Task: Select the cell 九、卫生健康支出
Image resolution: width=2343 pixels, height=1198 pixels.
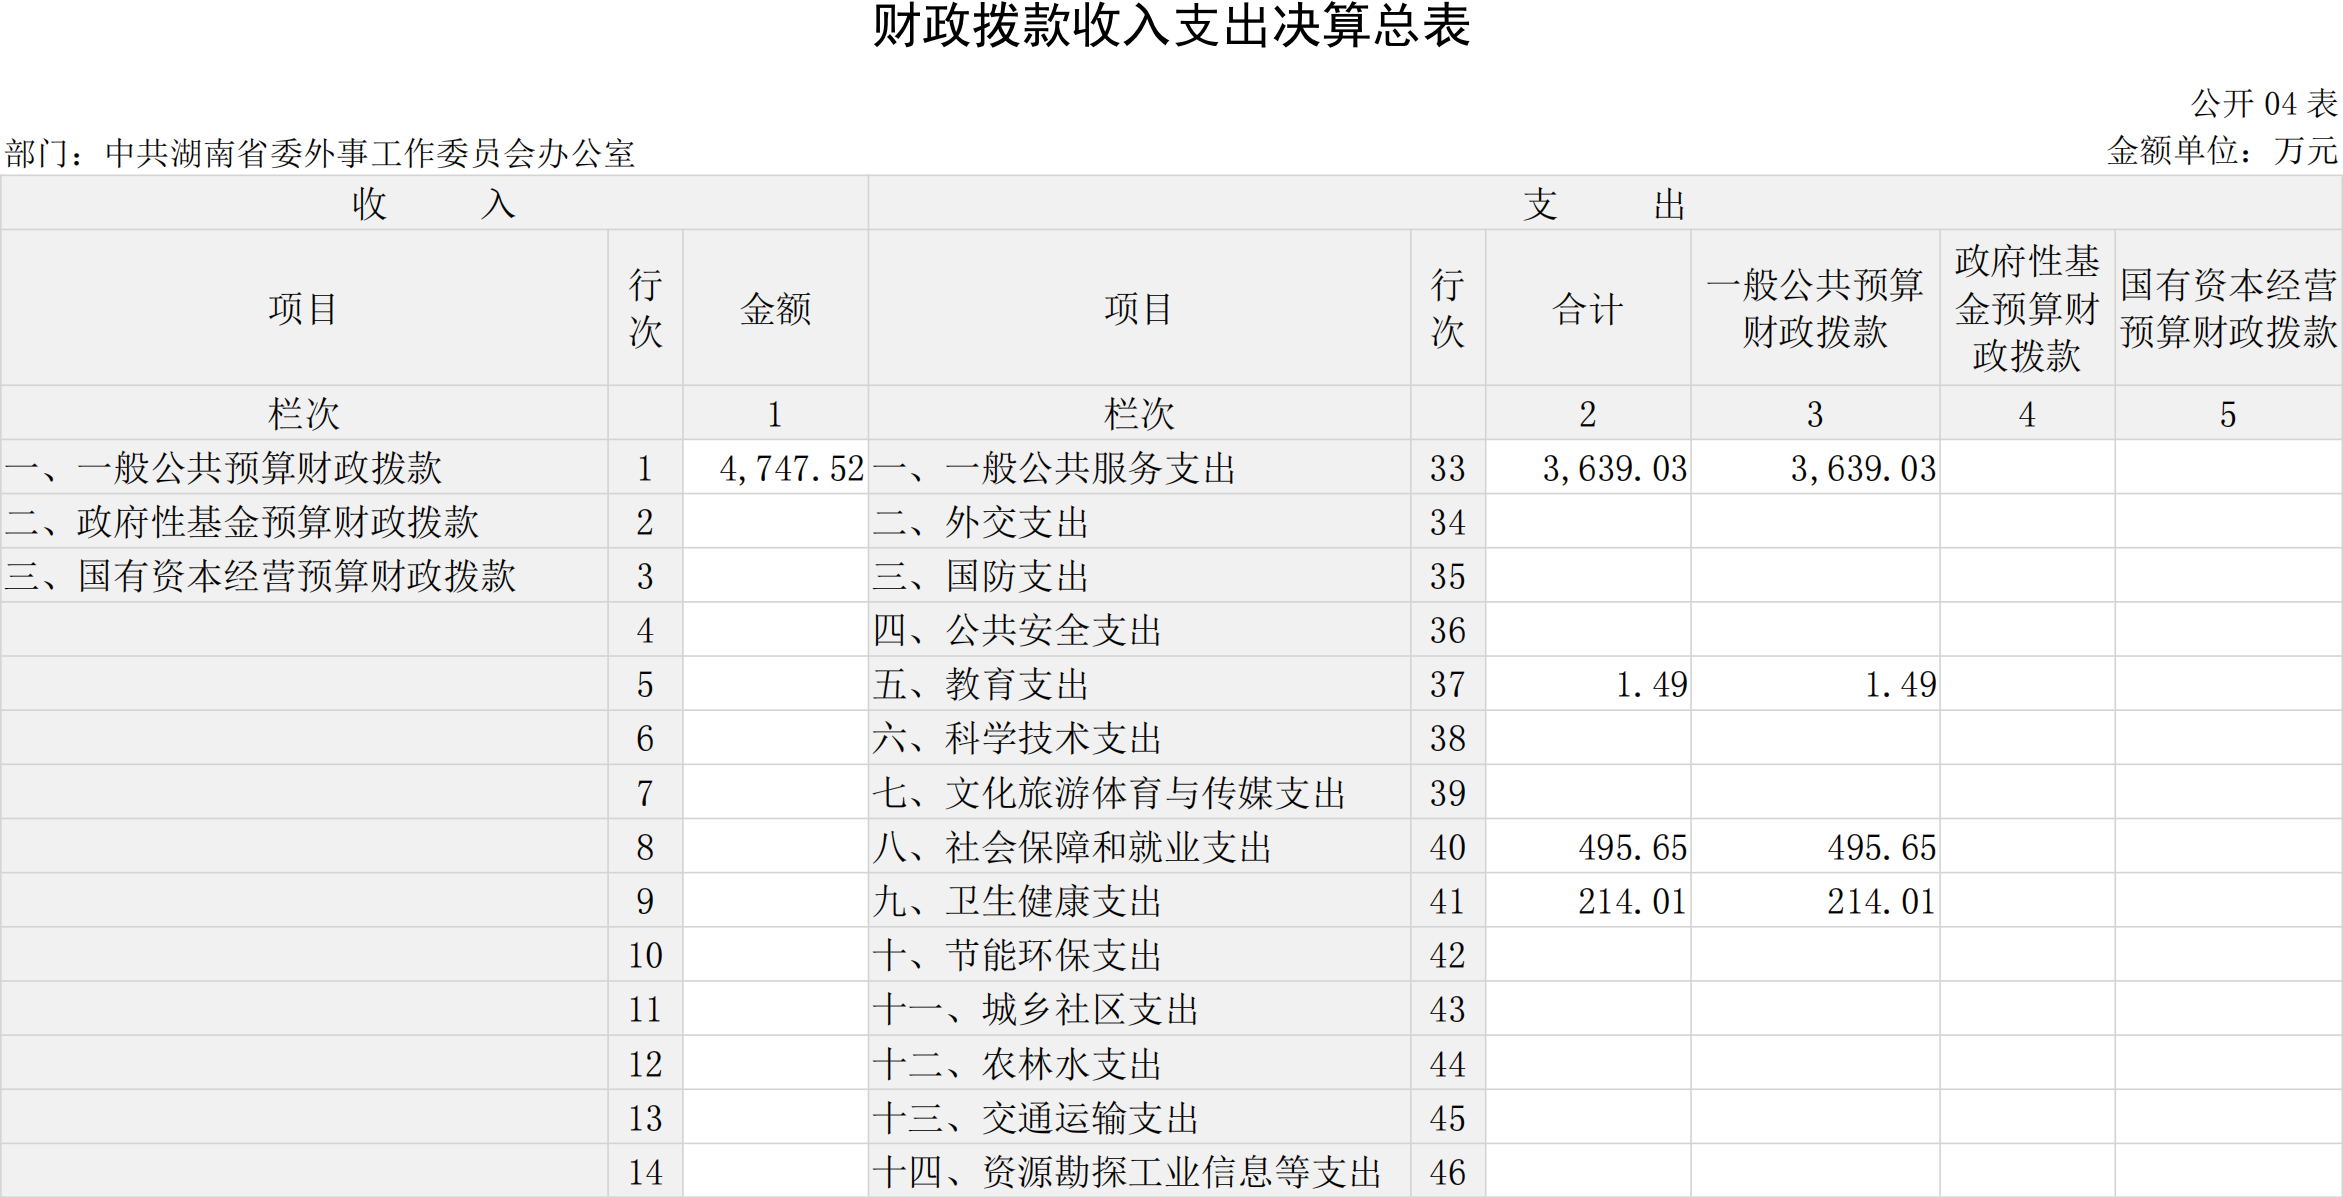Action: (x=1139, y=901)
